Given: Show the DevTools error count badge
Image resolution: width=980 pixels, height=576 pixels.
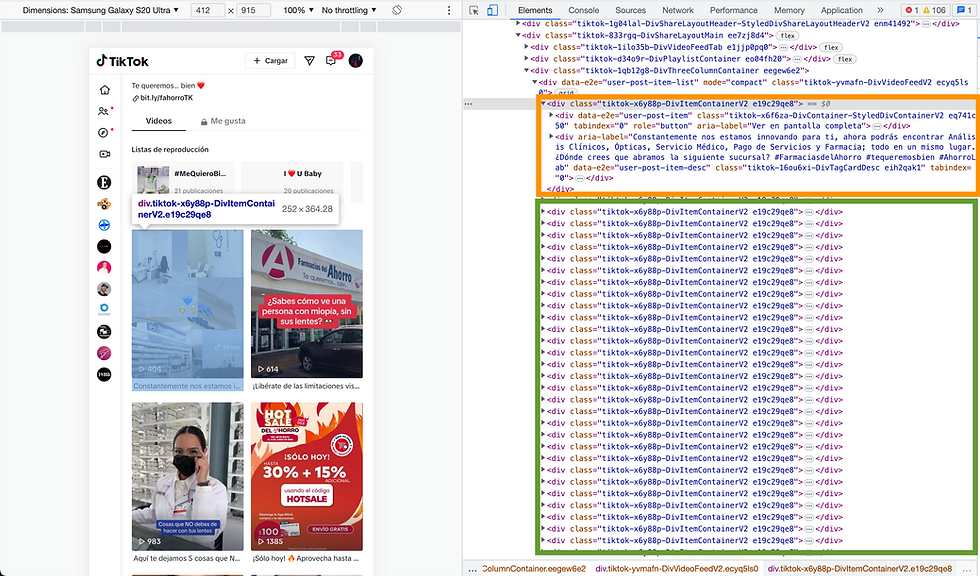Looking at the screenshot, I should coord(912,10).
